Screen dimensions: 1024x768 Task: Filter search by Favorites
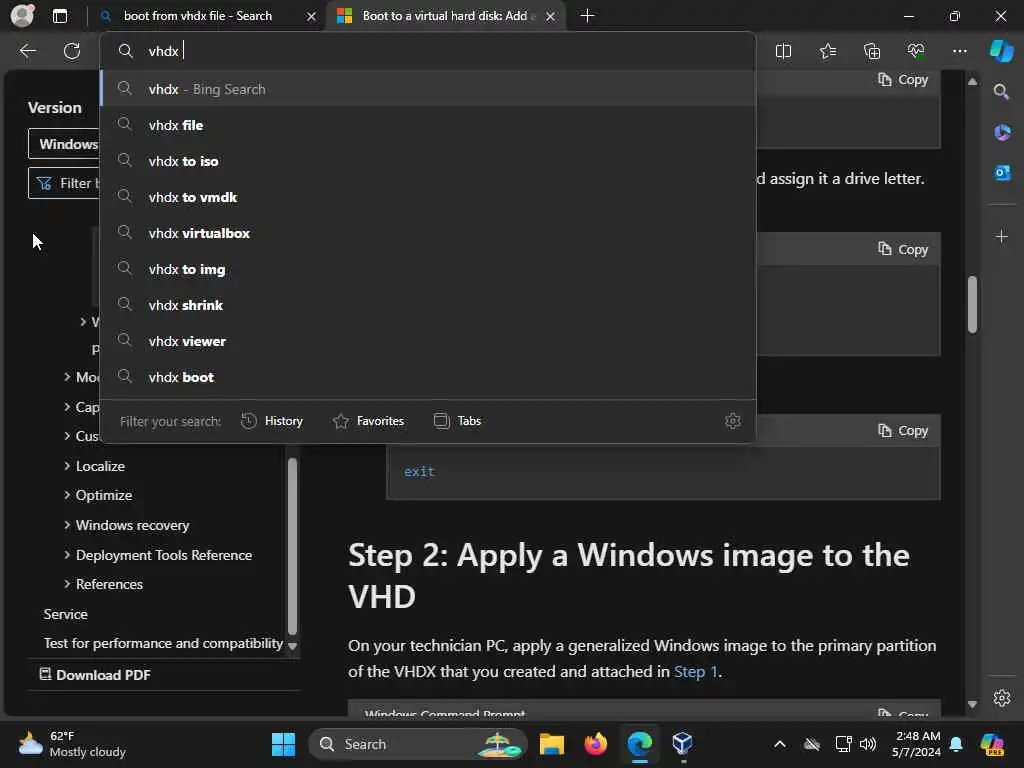368,421
